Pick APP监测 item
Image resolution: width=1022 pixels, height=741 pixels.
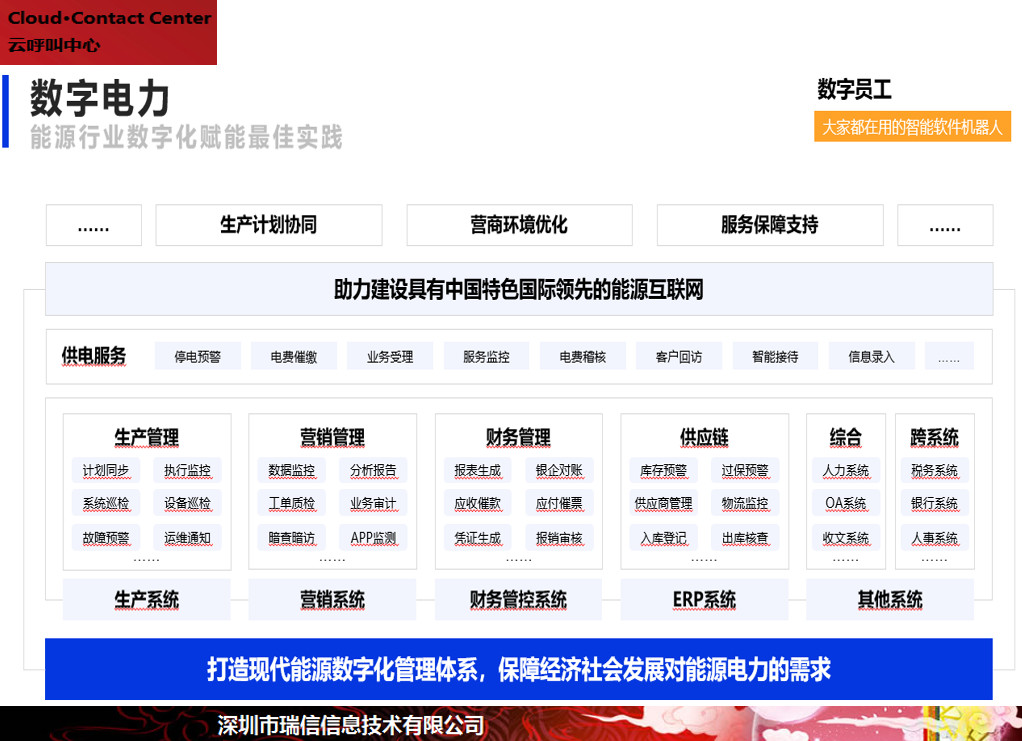373,538
